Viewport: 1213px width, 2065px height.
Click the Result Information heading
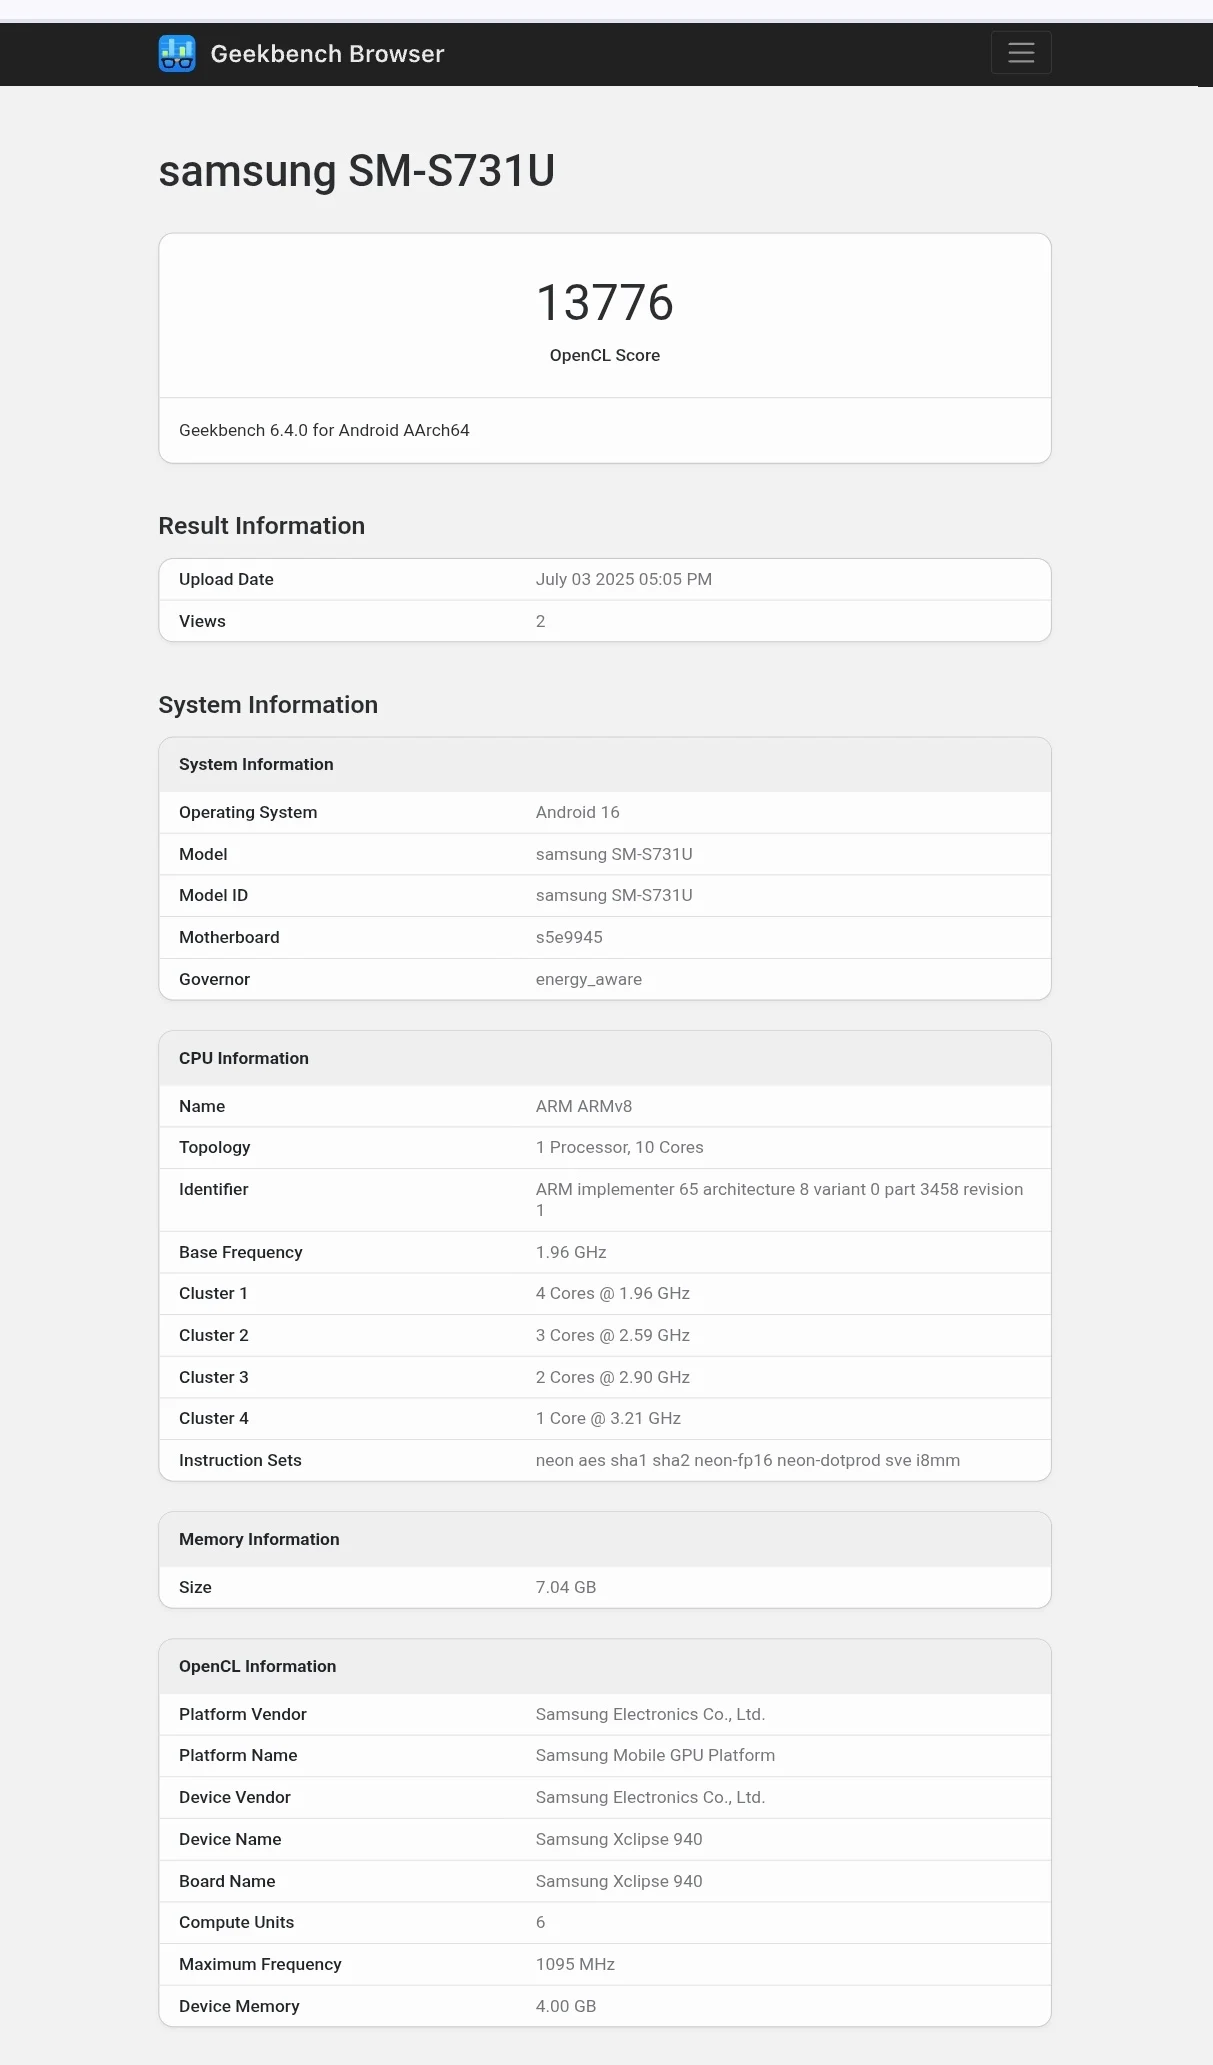pos(261,526)
